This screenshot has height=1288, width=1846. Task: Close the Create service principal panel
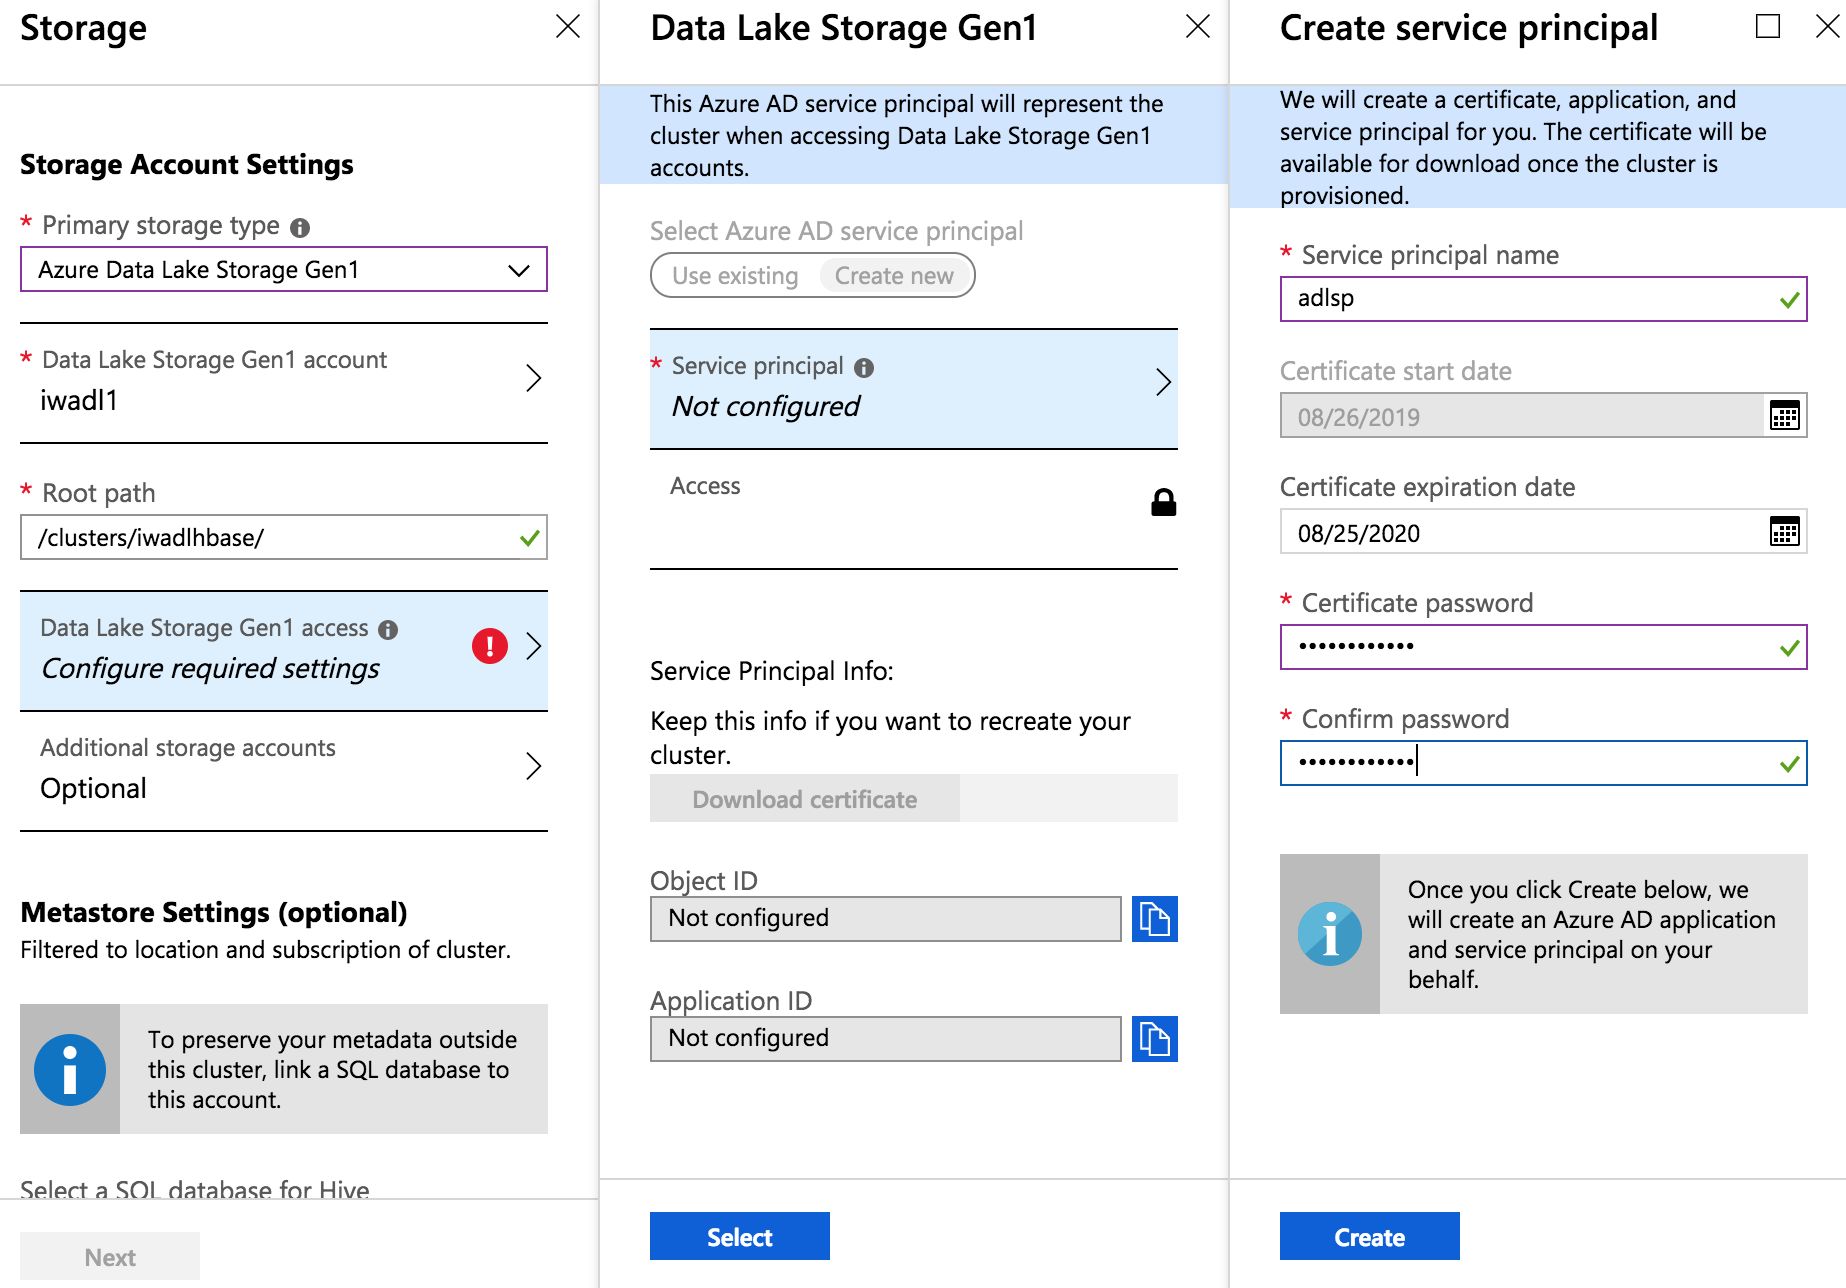(x=1828, y=26)
